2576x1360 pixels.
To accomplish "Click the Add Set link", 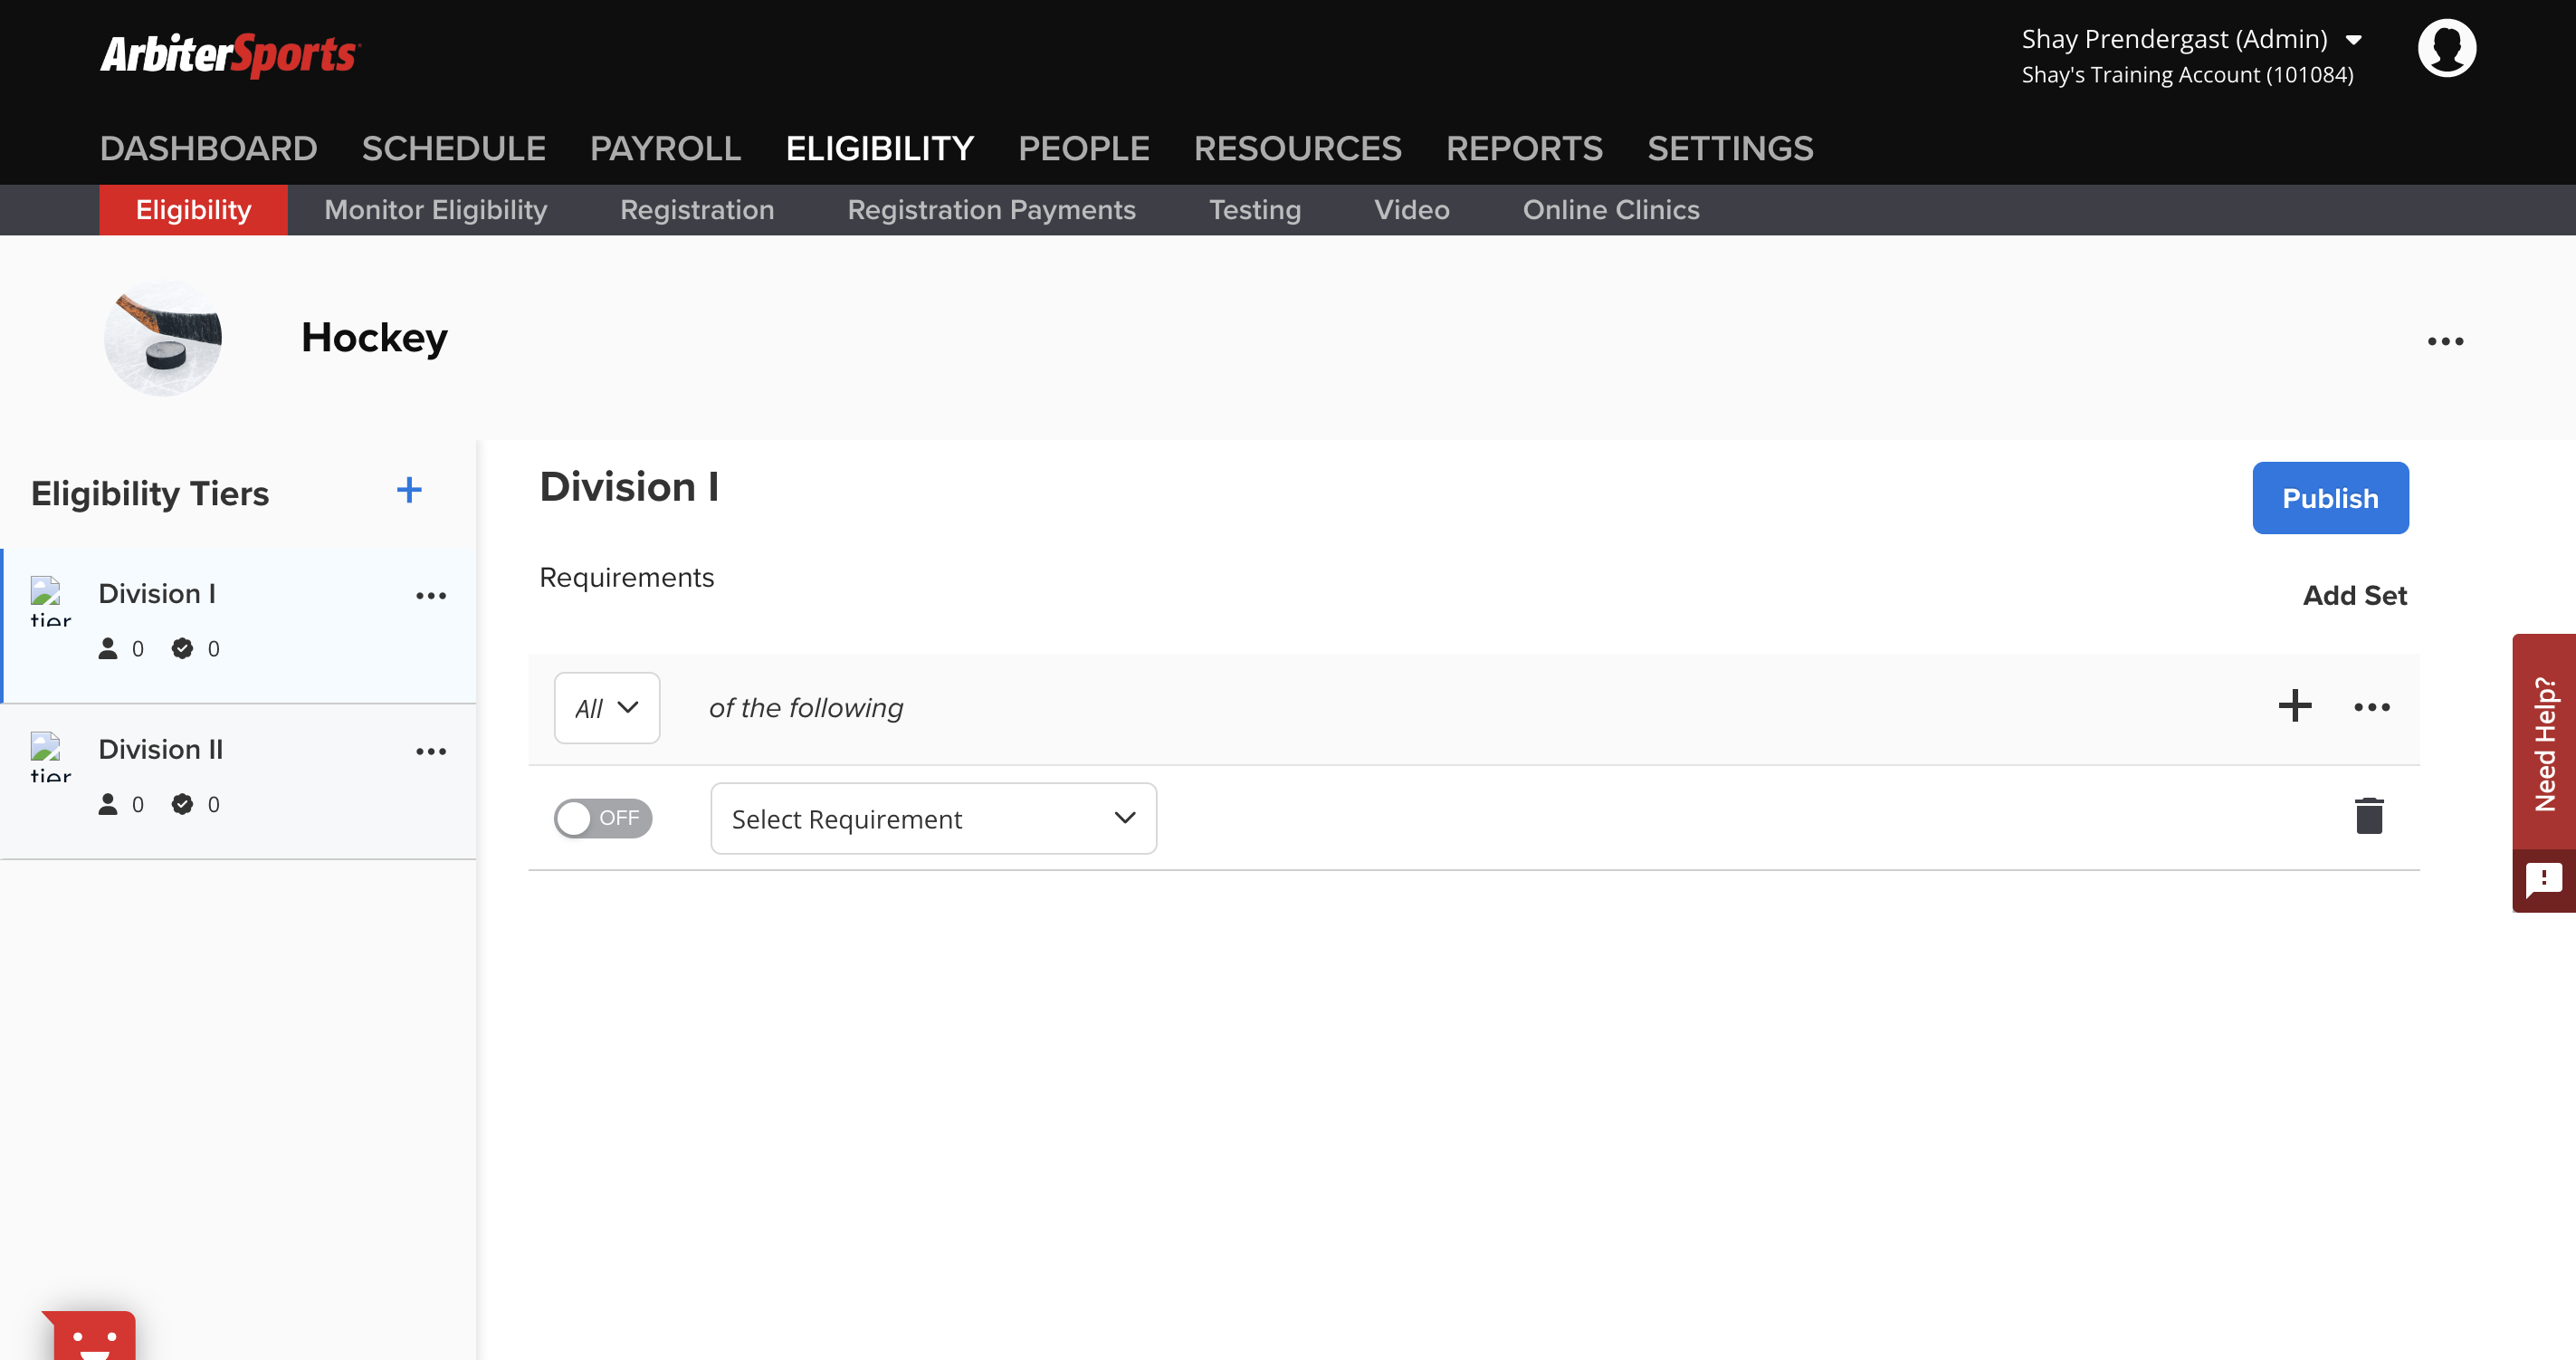I will (x=2354, y=596).
